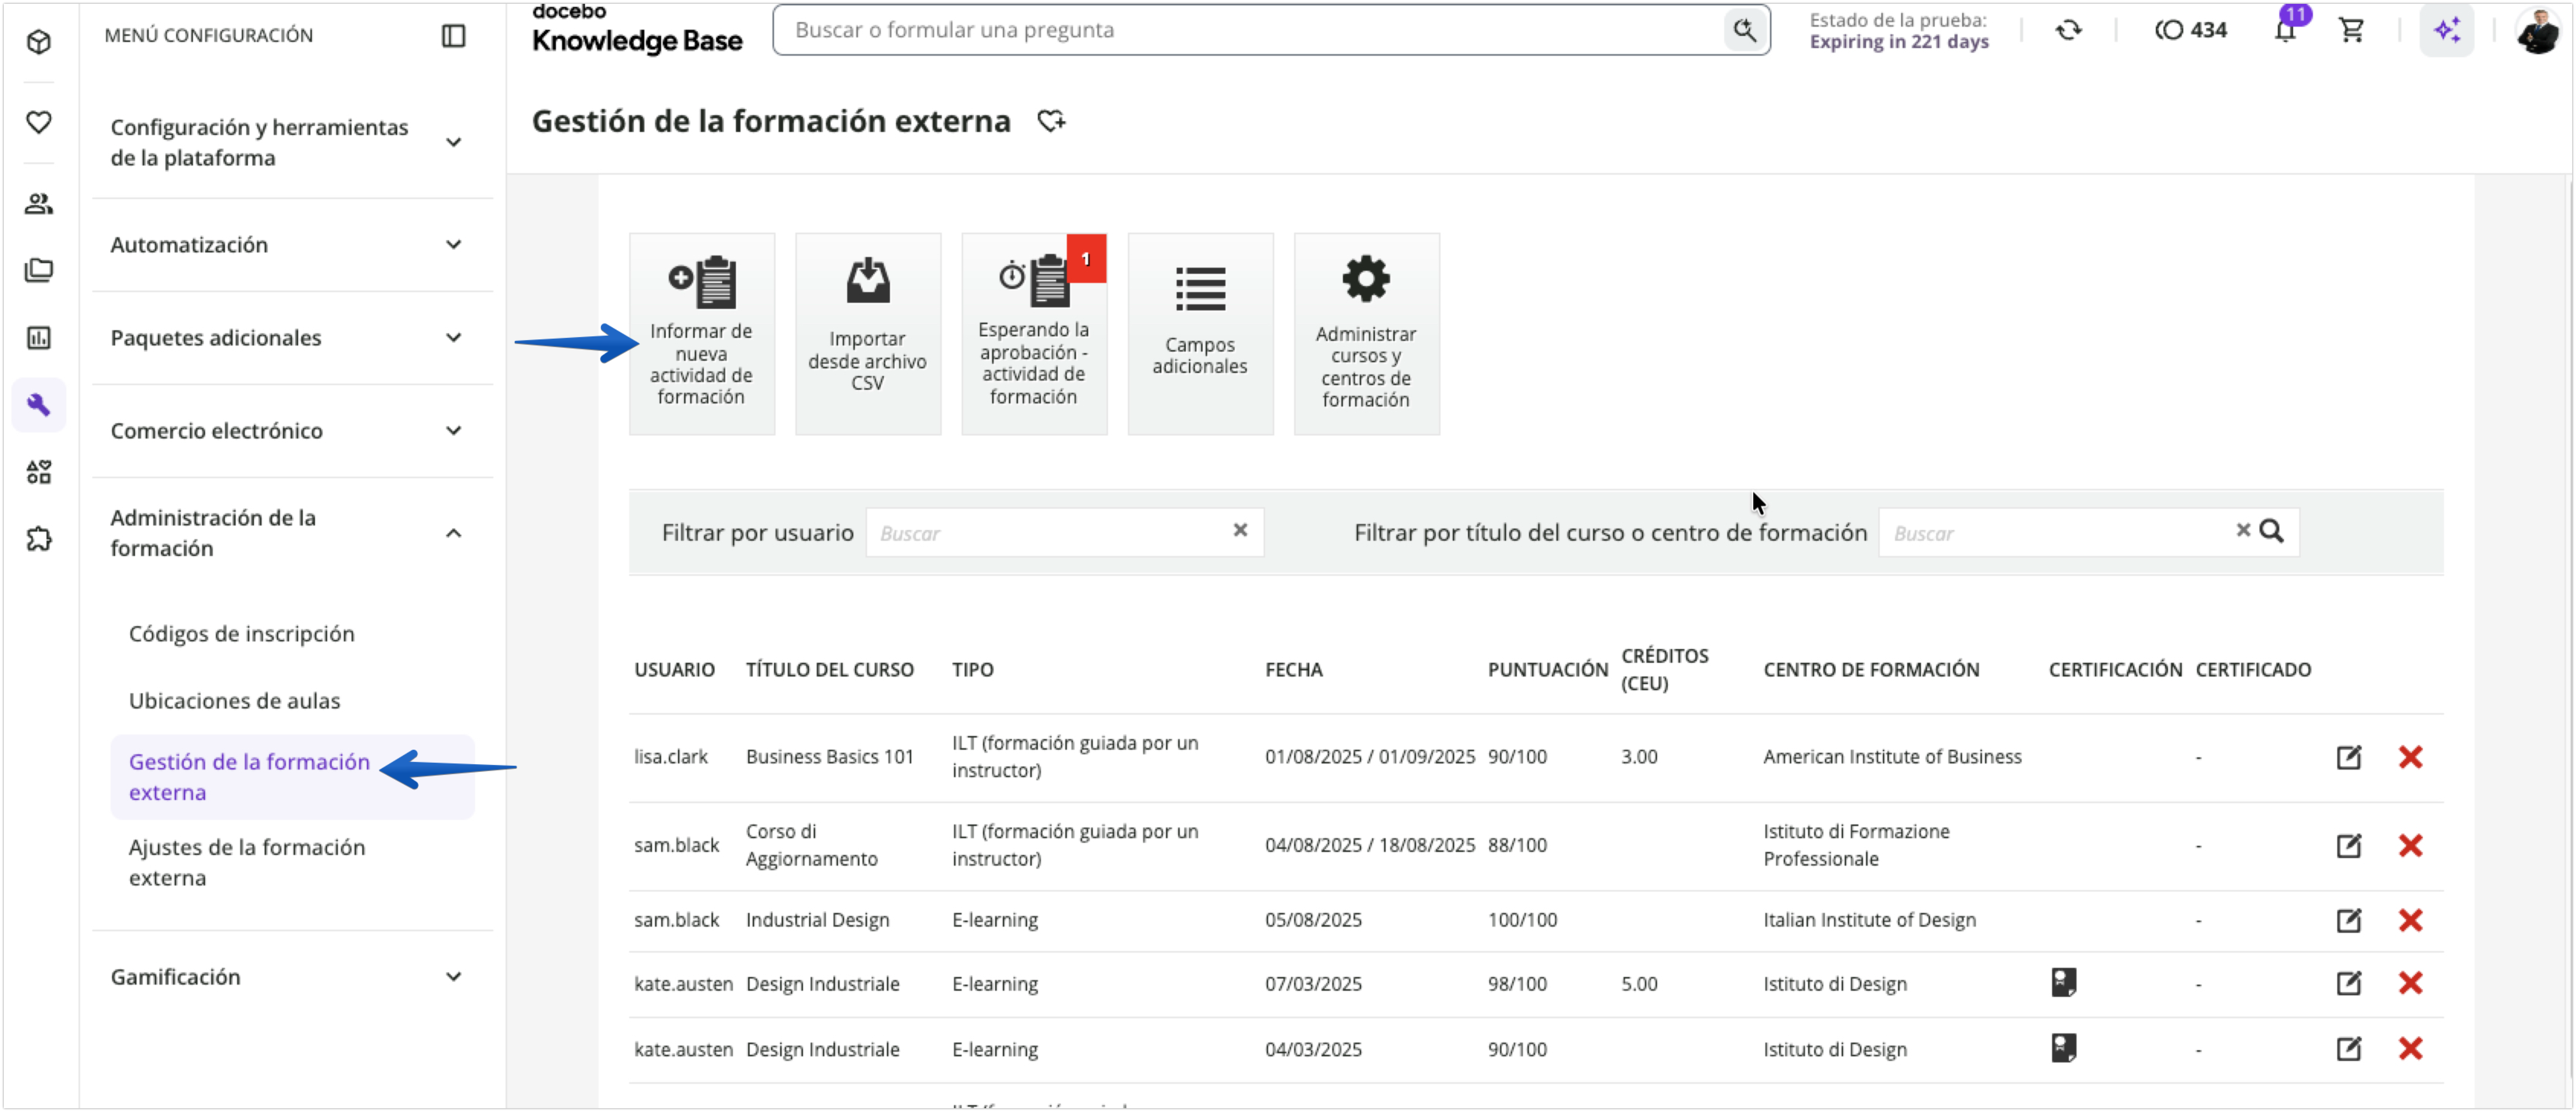
Task: Click the CENTRO DE FORMACIÓN column header
Action: [x=1871, y=670]
